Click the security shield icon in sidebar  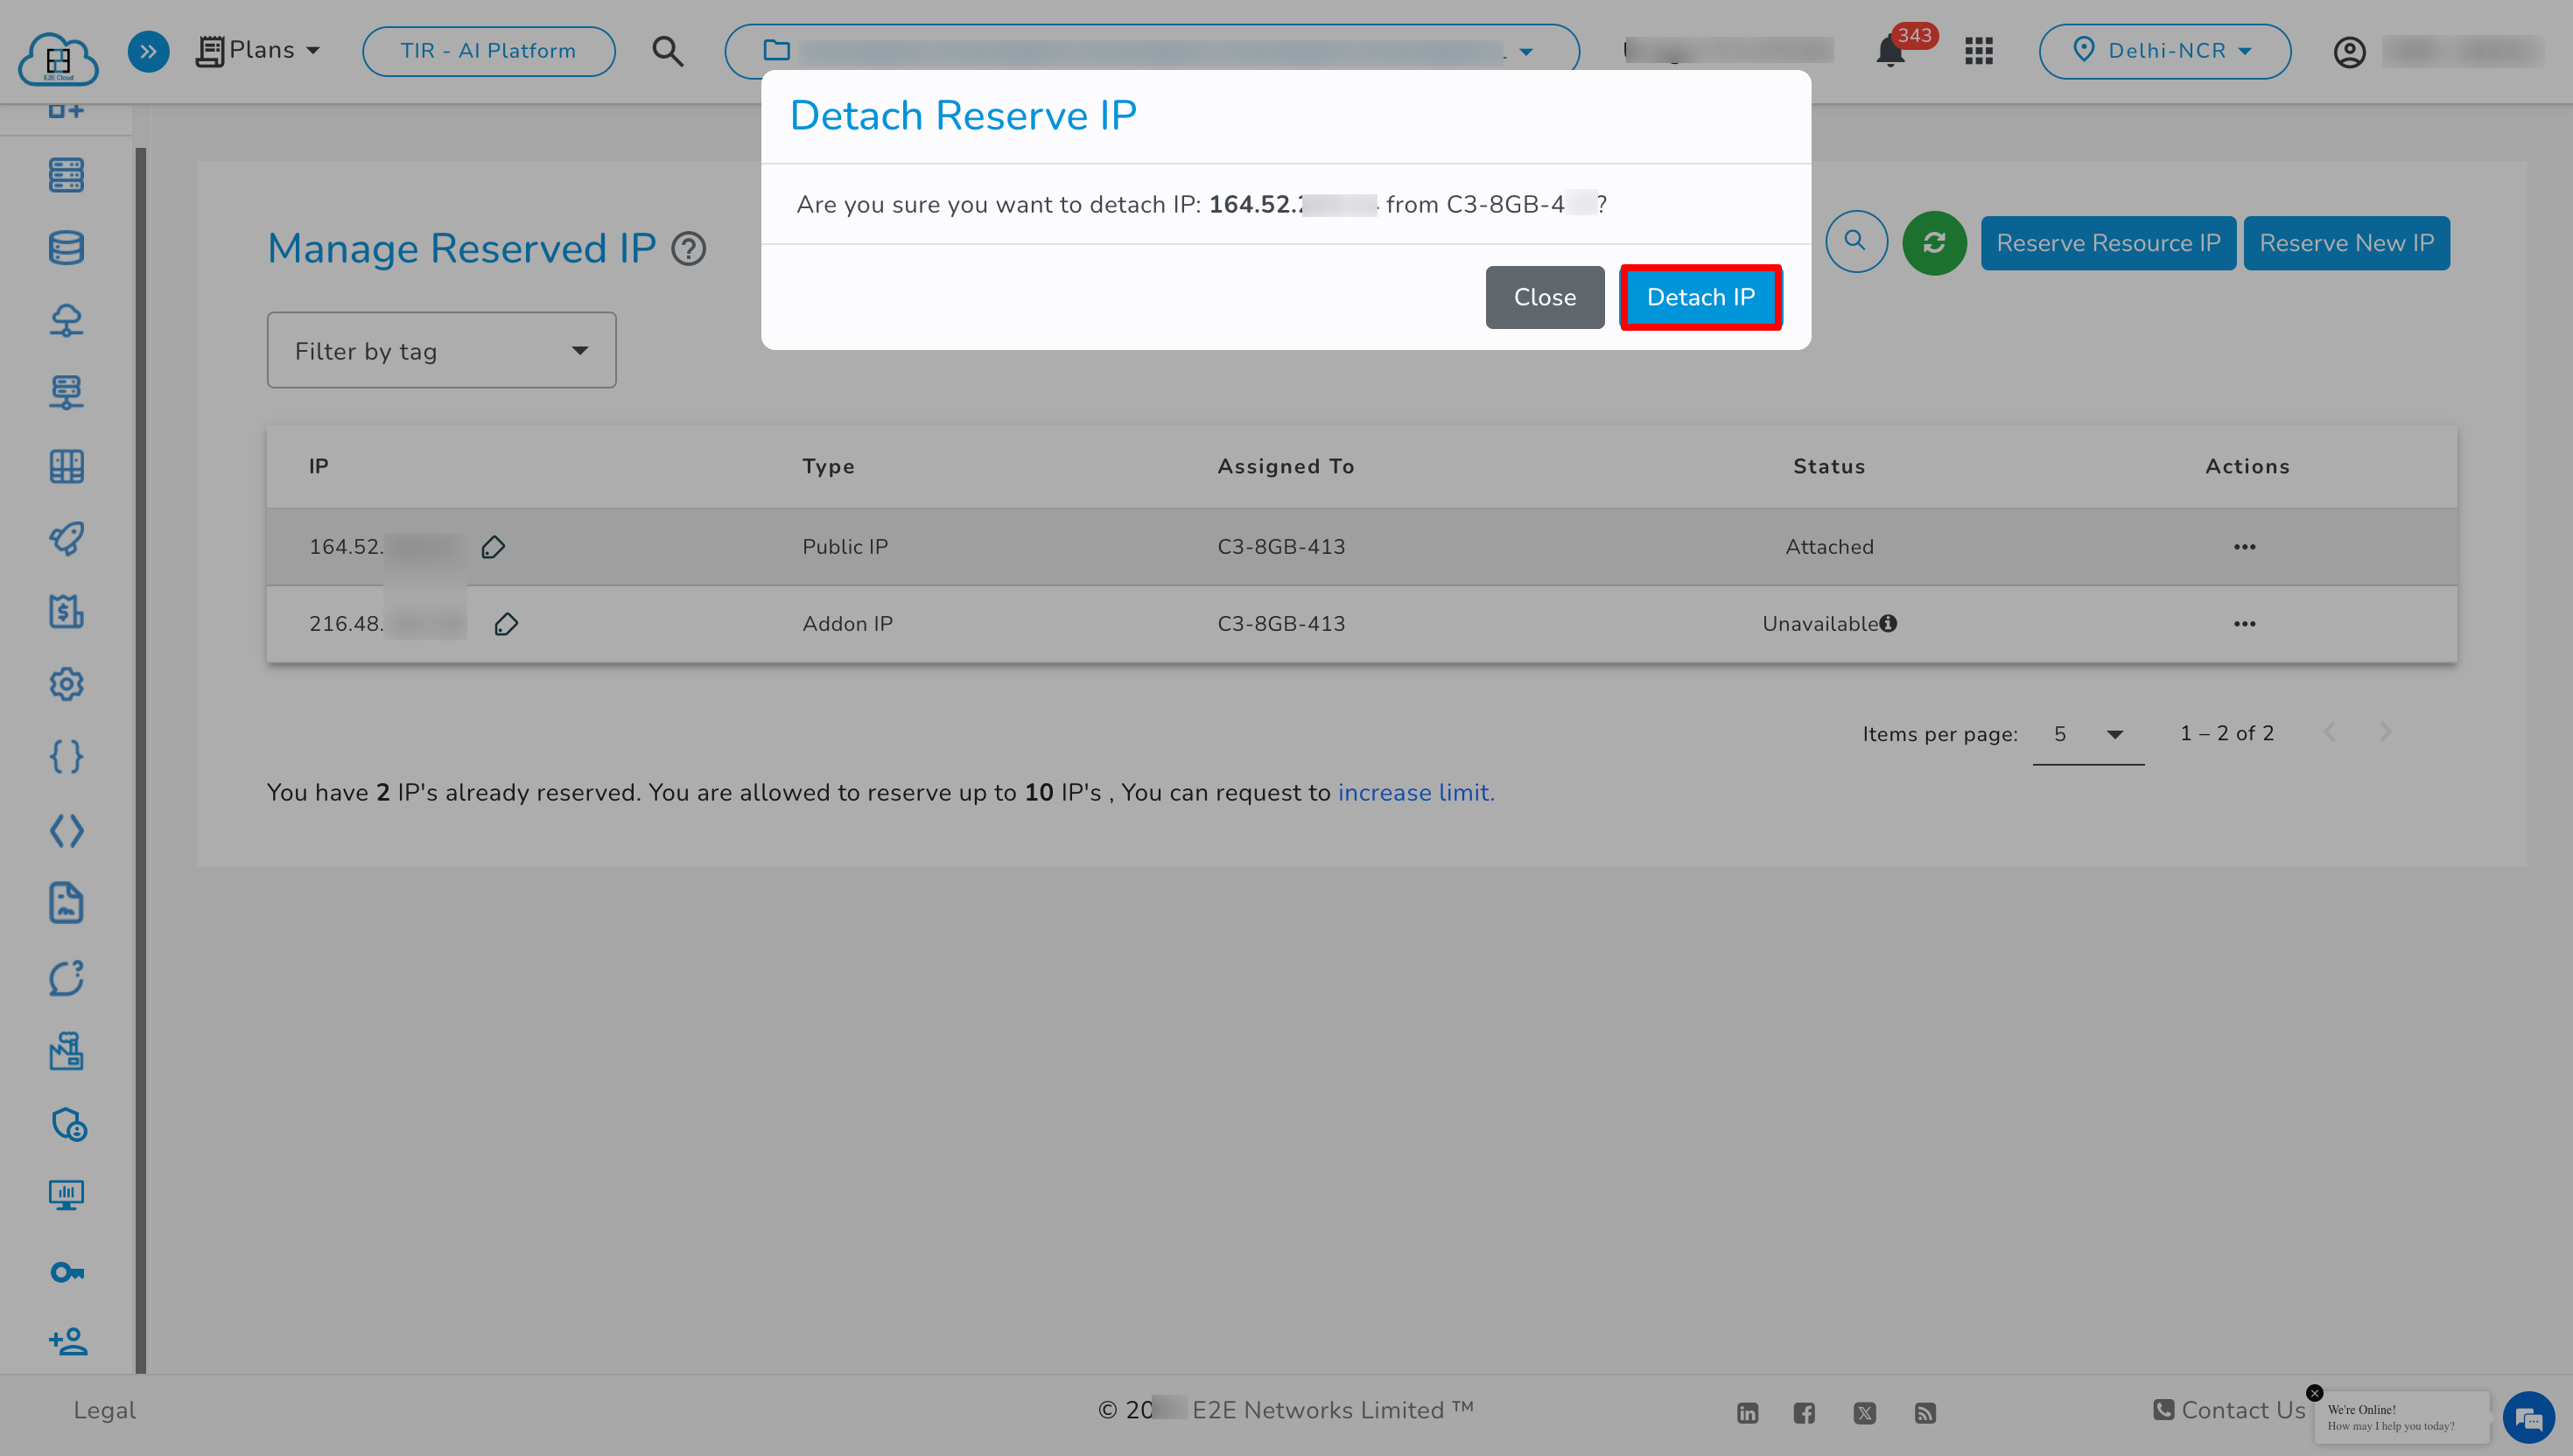point(66,1124)
